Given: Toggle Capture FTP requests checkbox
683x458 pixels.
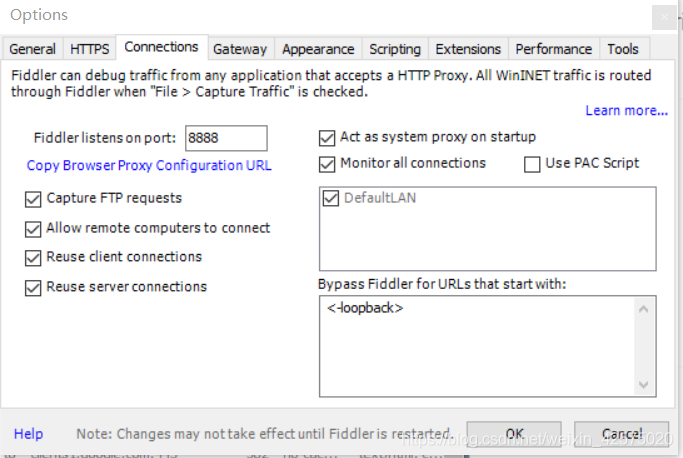Looking at the screenshot, I should (34, 199).
